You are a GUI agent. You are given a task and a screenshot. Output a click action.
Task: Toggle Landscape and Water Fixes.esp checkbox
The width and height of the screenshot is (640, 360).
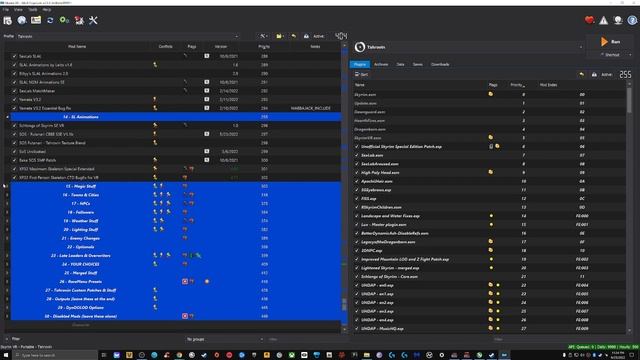357,216
